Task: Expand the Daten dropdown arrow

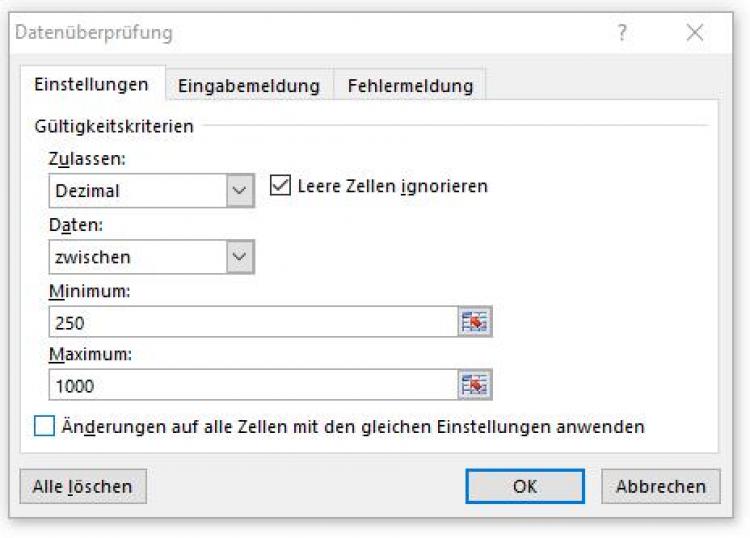Action: pos(240,257)
